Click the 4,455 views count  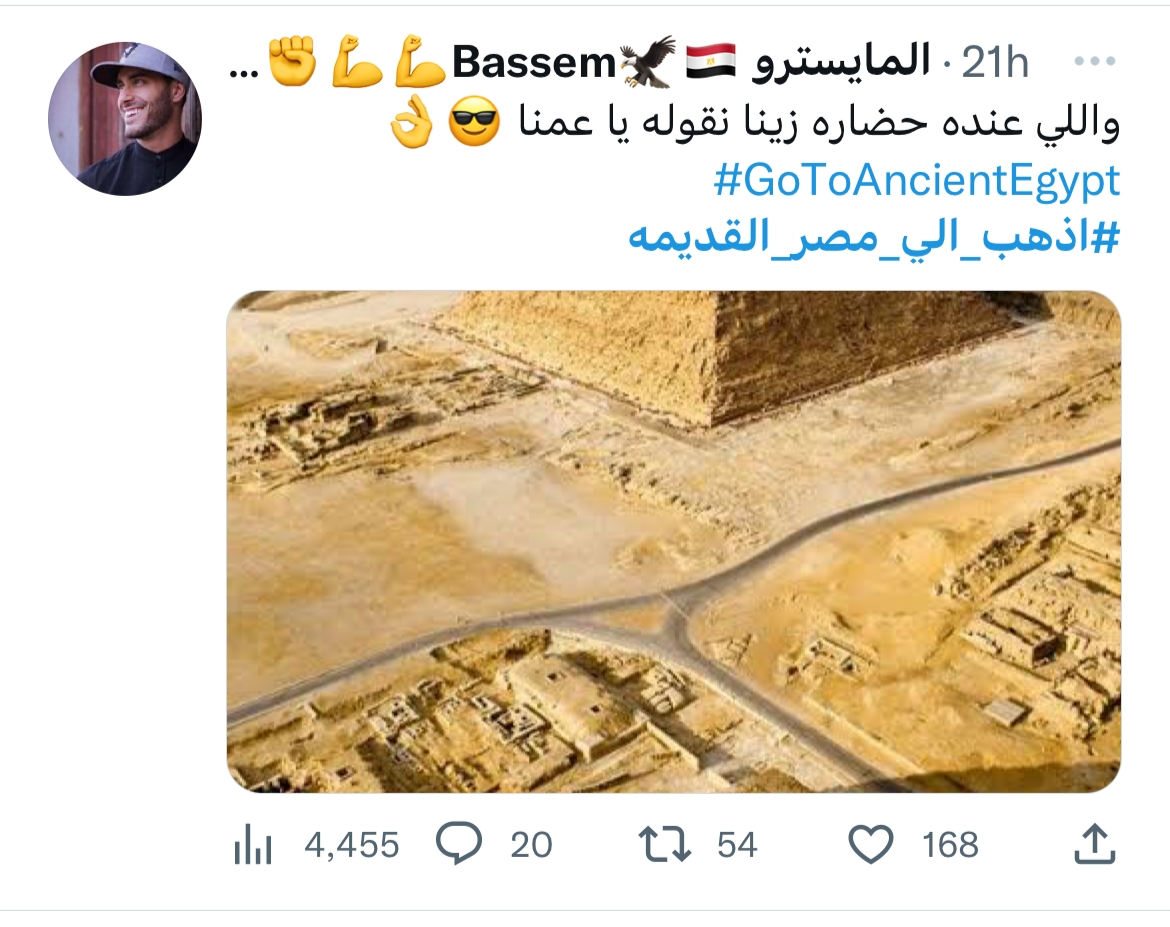tap(351, 846)
